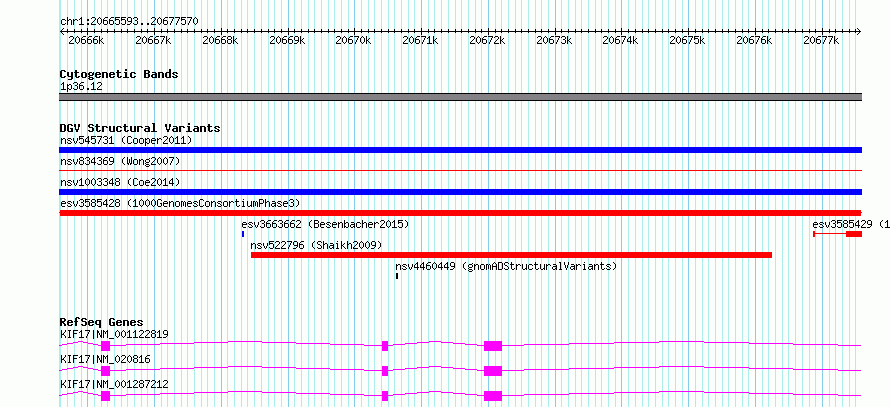Click the nsv545731 (Cooper2011) variant label
This screenshot has height=407, width=890.
[126, 140]
